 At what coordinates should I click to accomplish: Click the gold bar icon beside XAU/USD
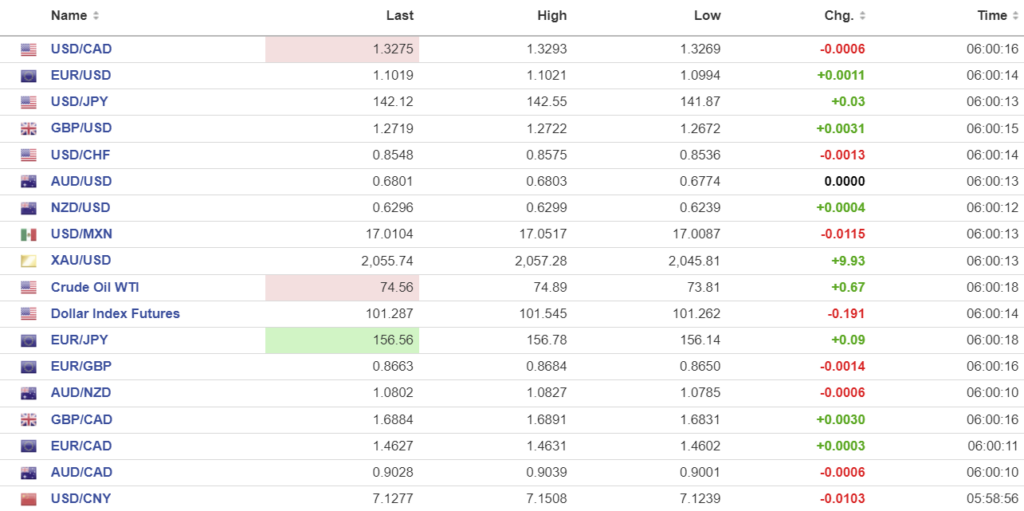click(28, 261)
